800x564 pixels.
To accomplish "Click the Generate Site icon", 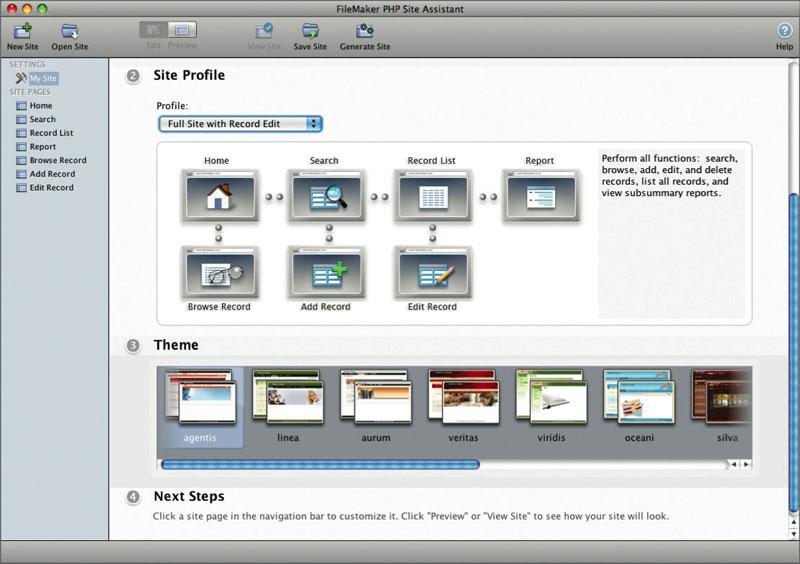I will point(365,32).
